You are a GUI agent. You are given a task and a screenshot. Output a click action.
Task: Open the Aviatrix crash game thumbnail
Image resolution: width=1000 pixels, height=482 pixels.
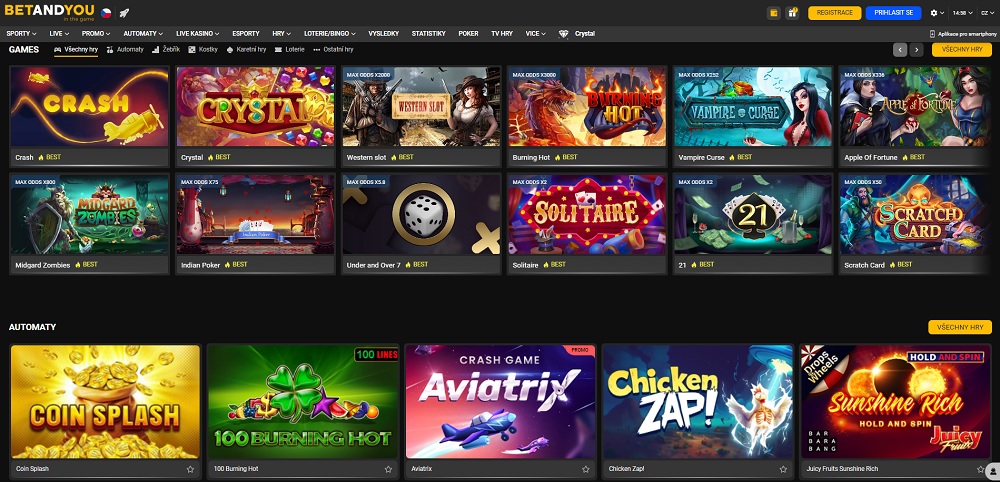click(501, 402)
